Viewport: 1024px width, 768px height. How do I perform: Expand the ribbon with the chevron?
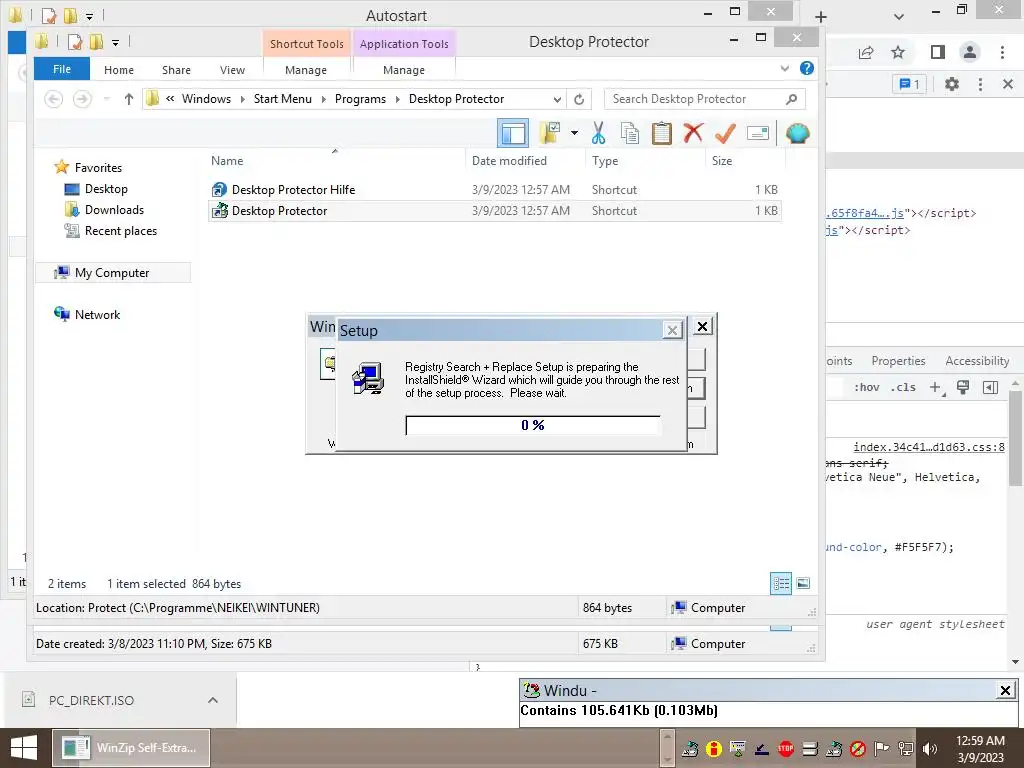785,68
